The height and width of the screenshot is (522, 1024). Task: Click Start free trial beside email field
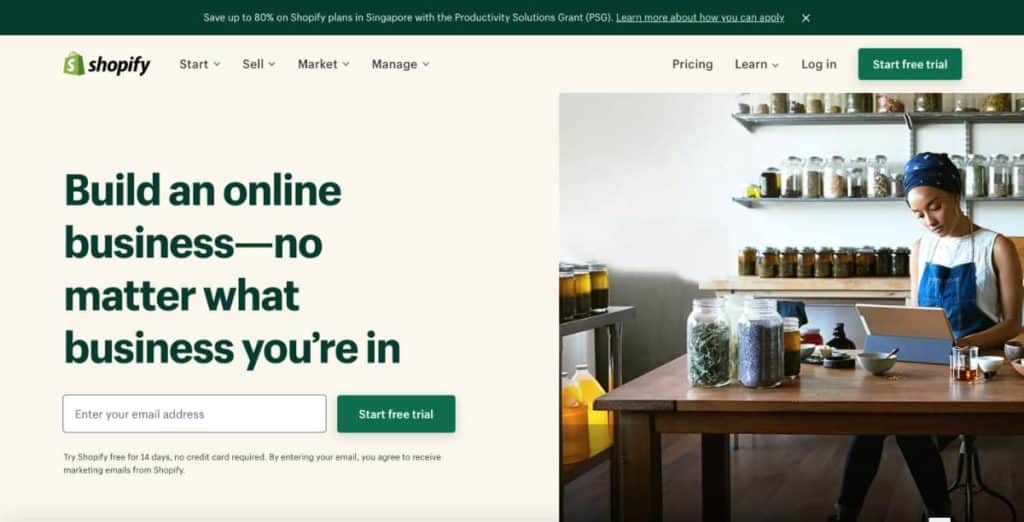[396, 414]
